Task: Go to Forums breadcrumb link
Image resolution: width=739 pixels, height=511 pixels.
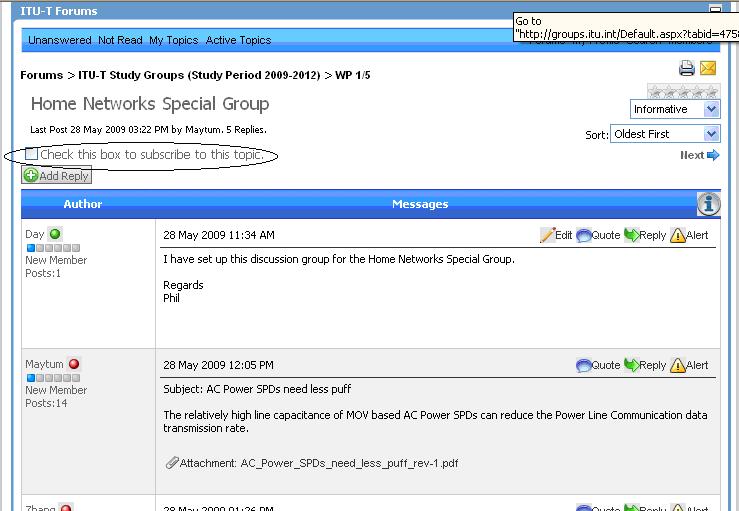Action: 41,75
